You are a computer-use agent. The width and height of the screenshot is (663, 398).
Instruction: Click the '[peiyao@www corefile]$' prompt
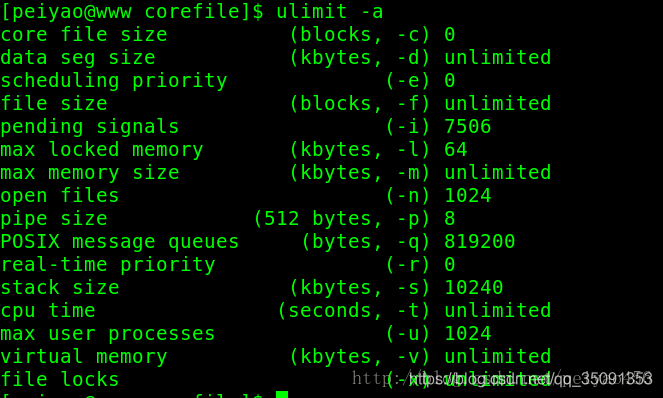pos(132,11)
